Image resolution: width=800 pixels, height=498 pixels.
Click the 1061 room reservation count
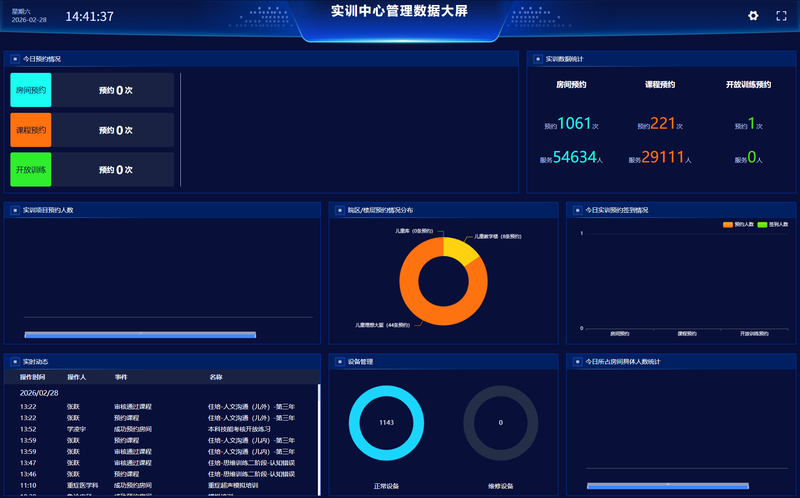[574, 124]
